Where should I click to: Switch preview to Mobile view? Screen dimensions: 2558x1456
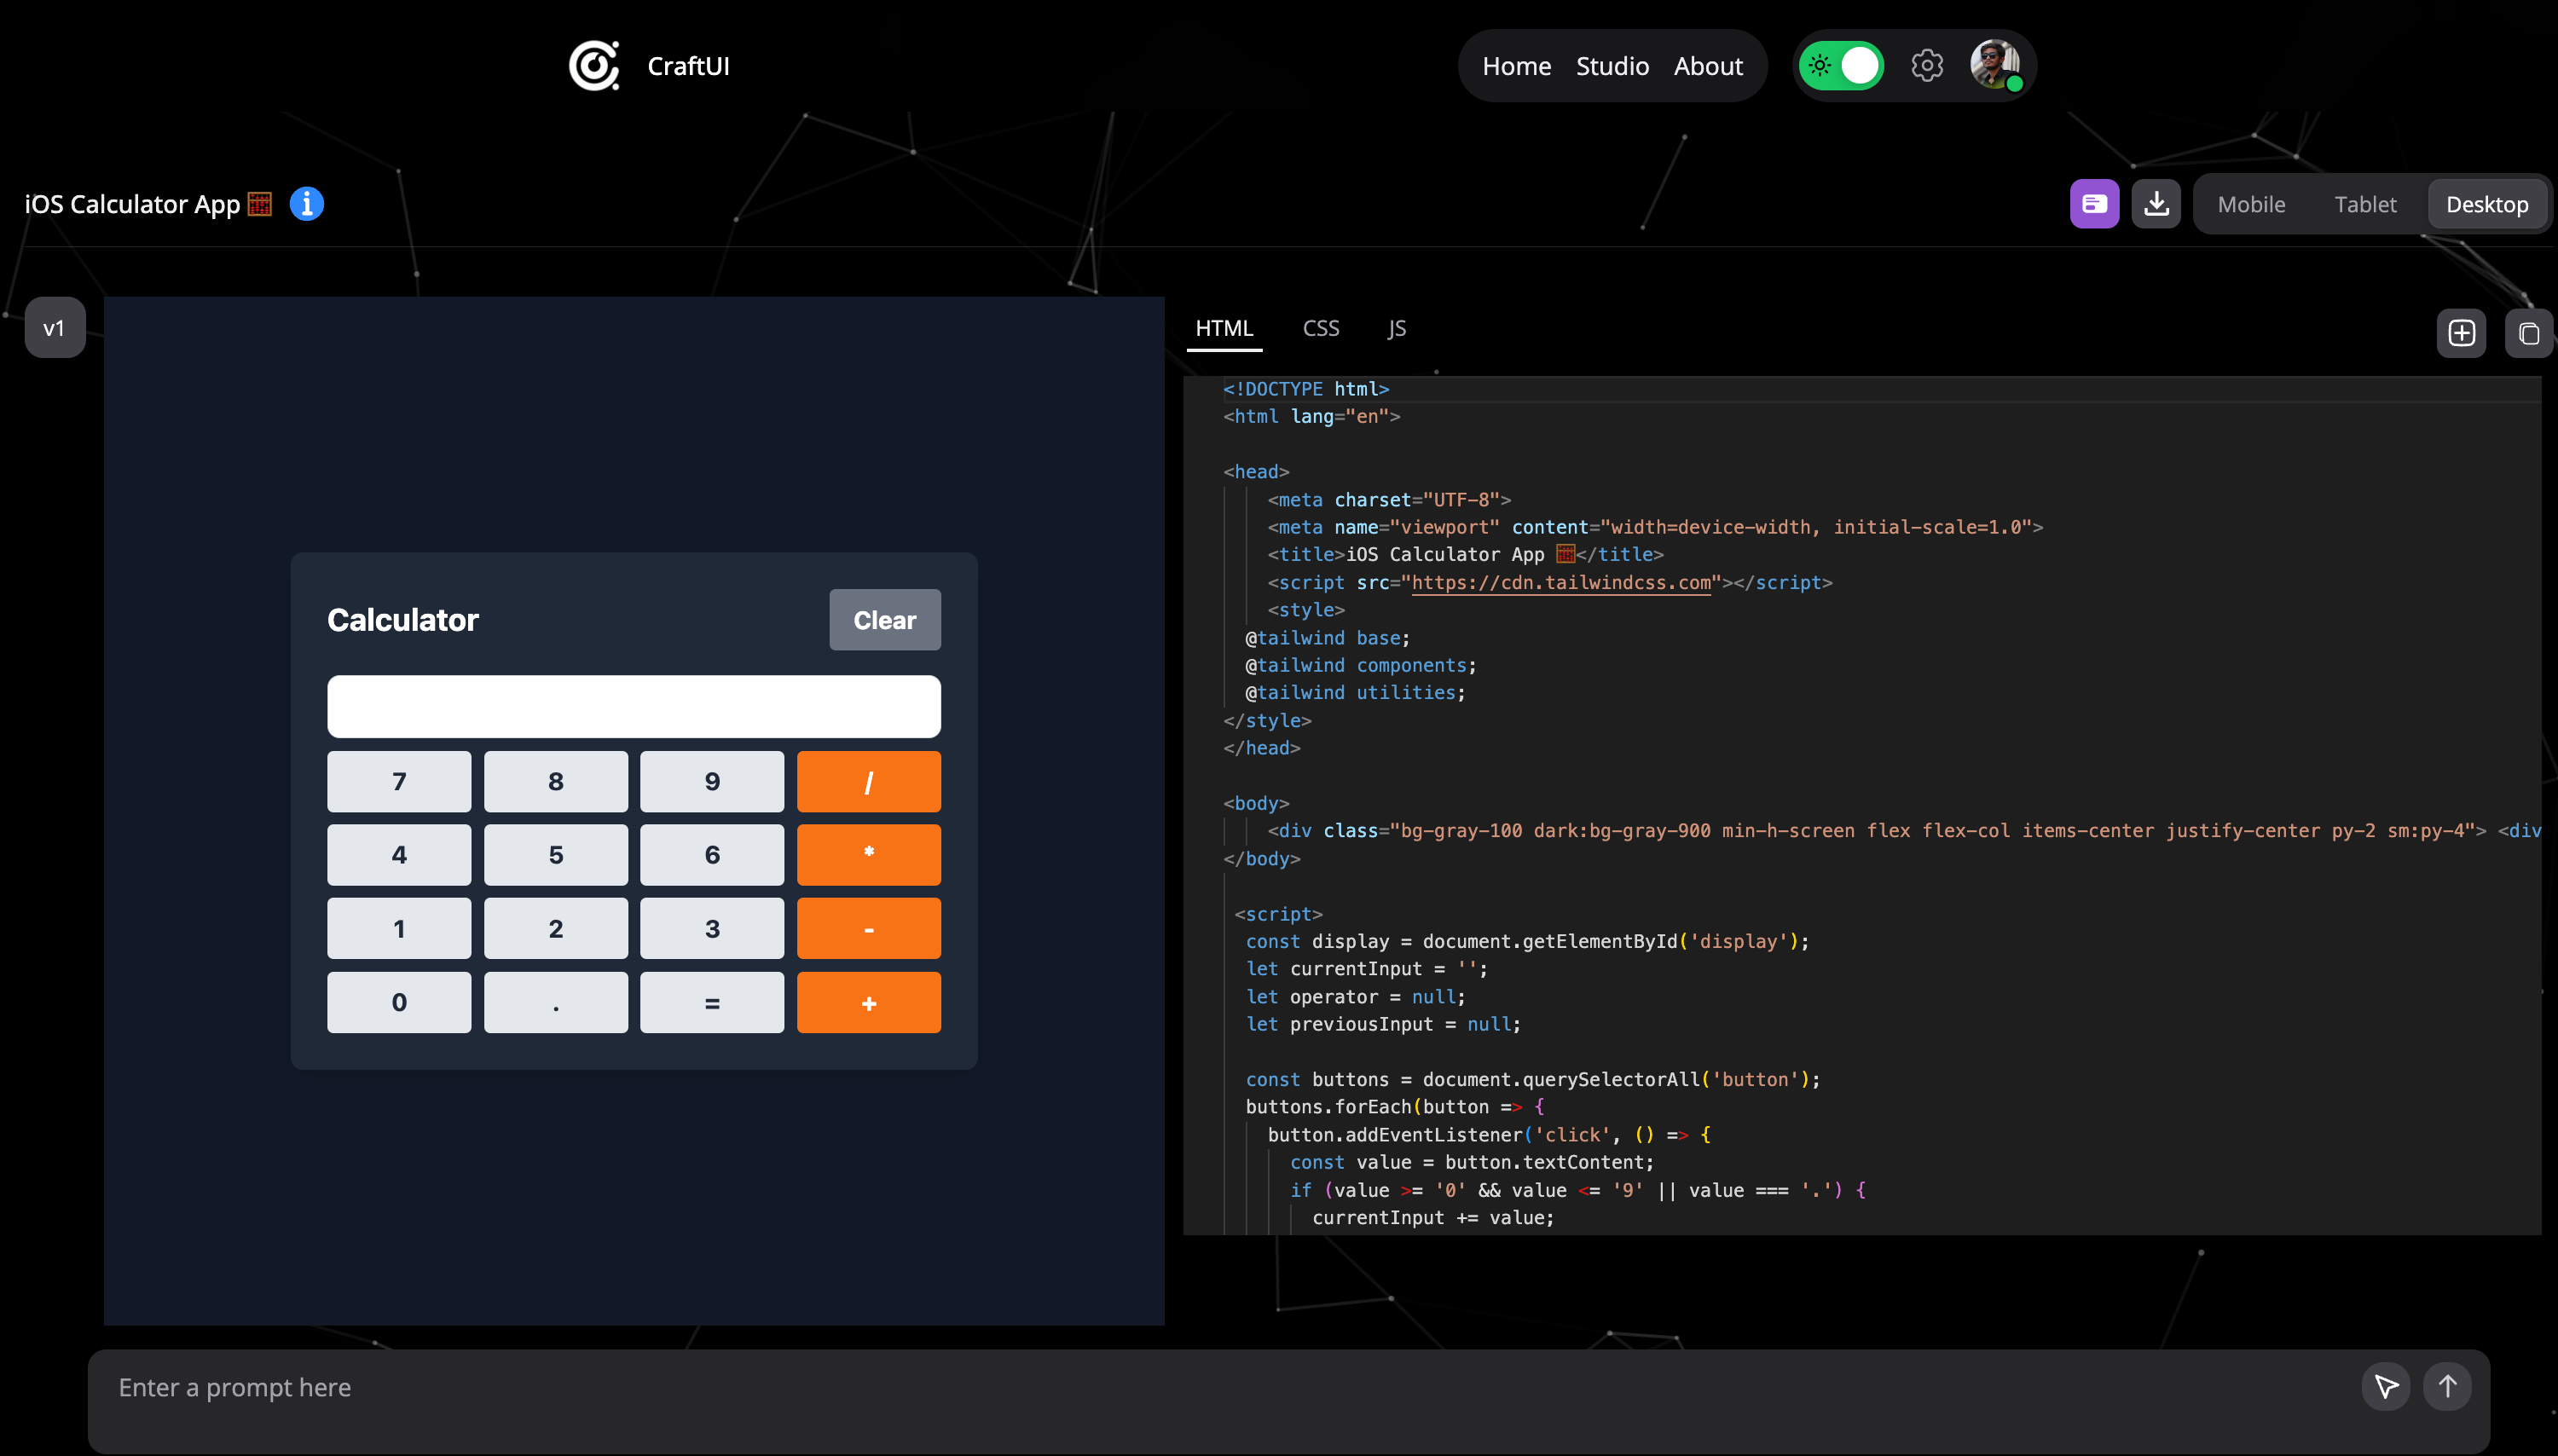click(2251, 204)
